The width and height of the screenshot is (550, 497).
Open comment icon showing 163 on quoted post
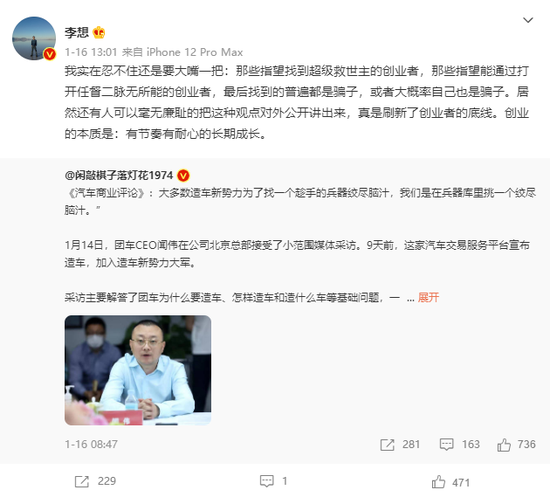pyautogui.click(x=446, y=444)
